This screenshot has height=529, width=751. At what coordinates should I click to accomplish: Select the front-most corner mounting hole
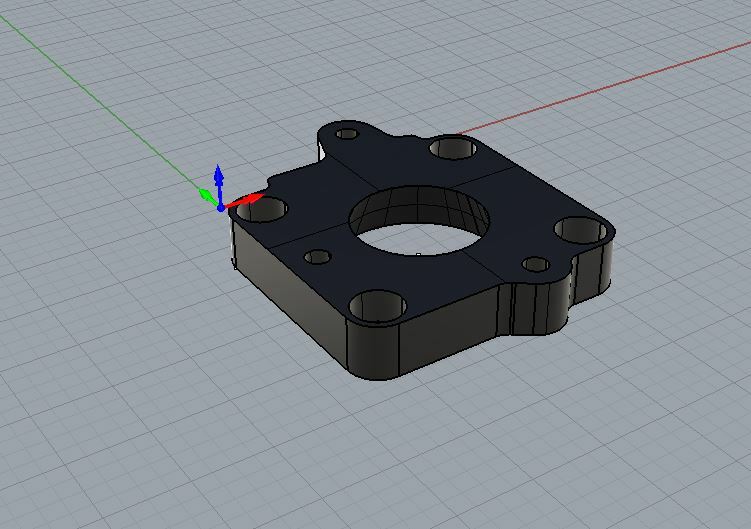(377, 304)
